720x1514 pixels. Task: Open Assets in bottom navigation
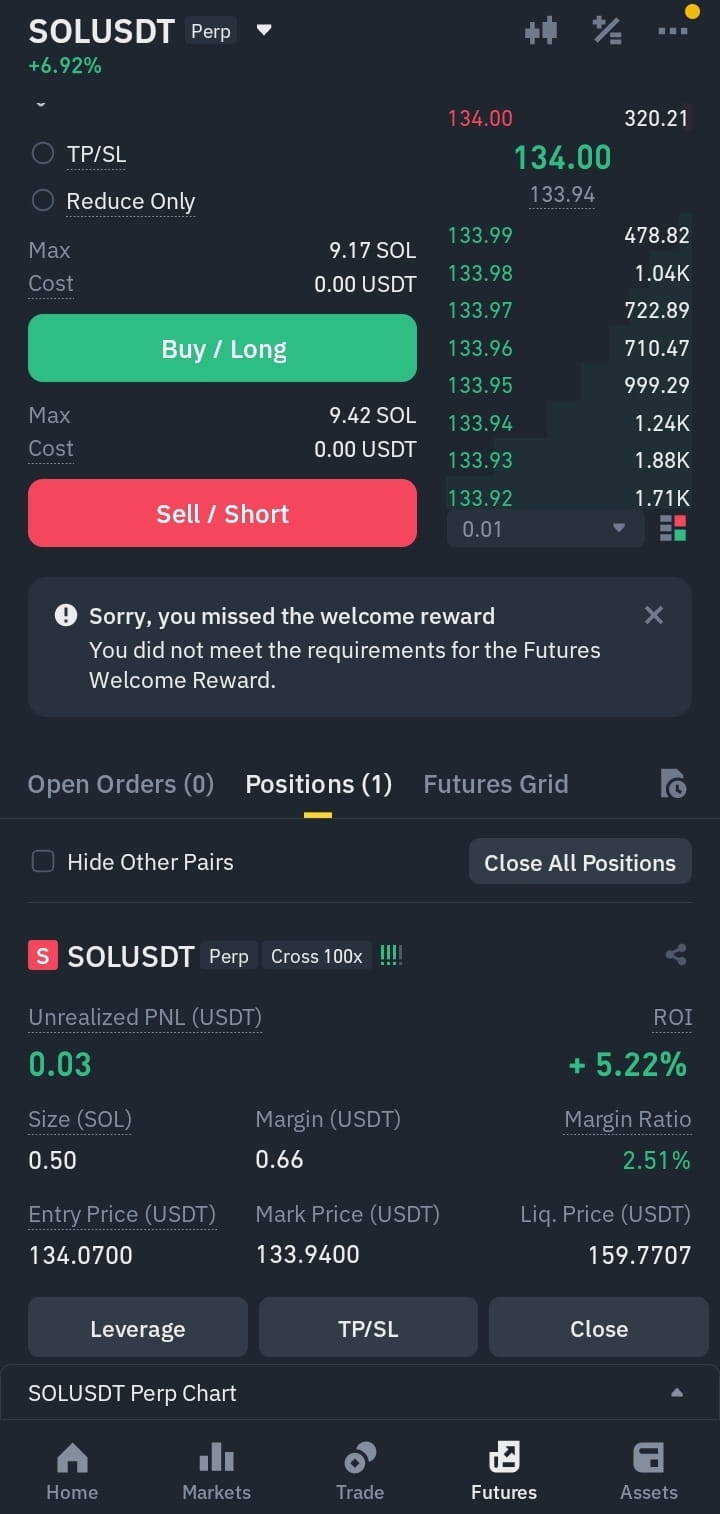click(649, 1472)
